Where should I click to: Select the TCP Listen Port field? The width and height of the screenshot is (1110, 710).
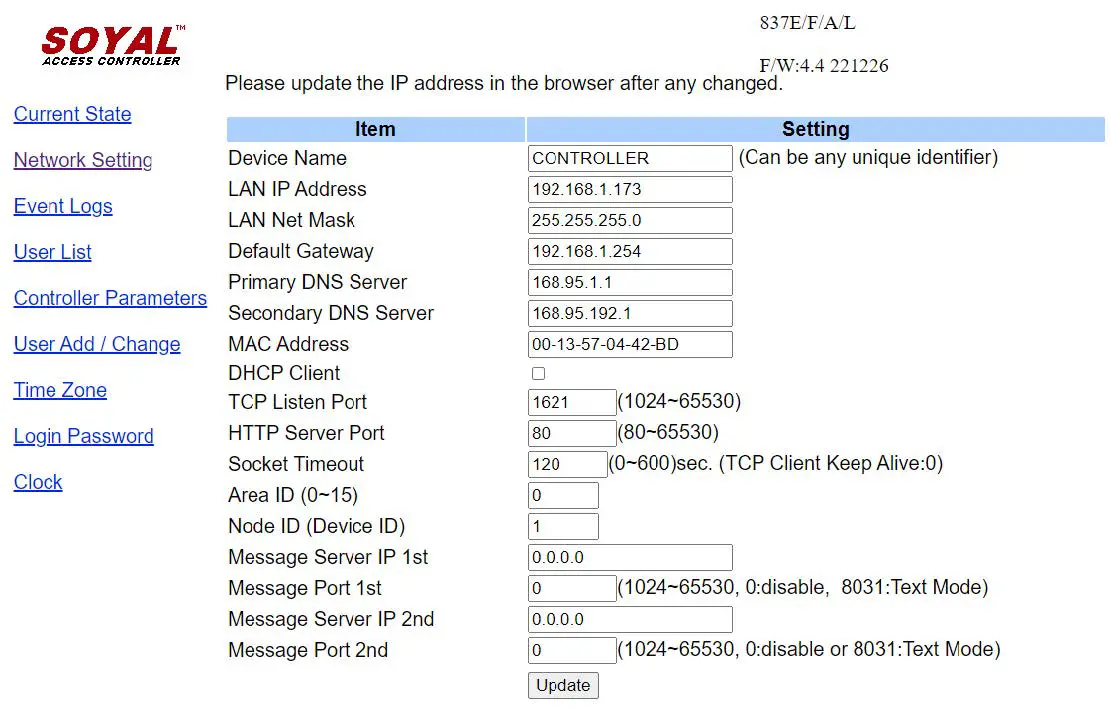click(571, 402)
